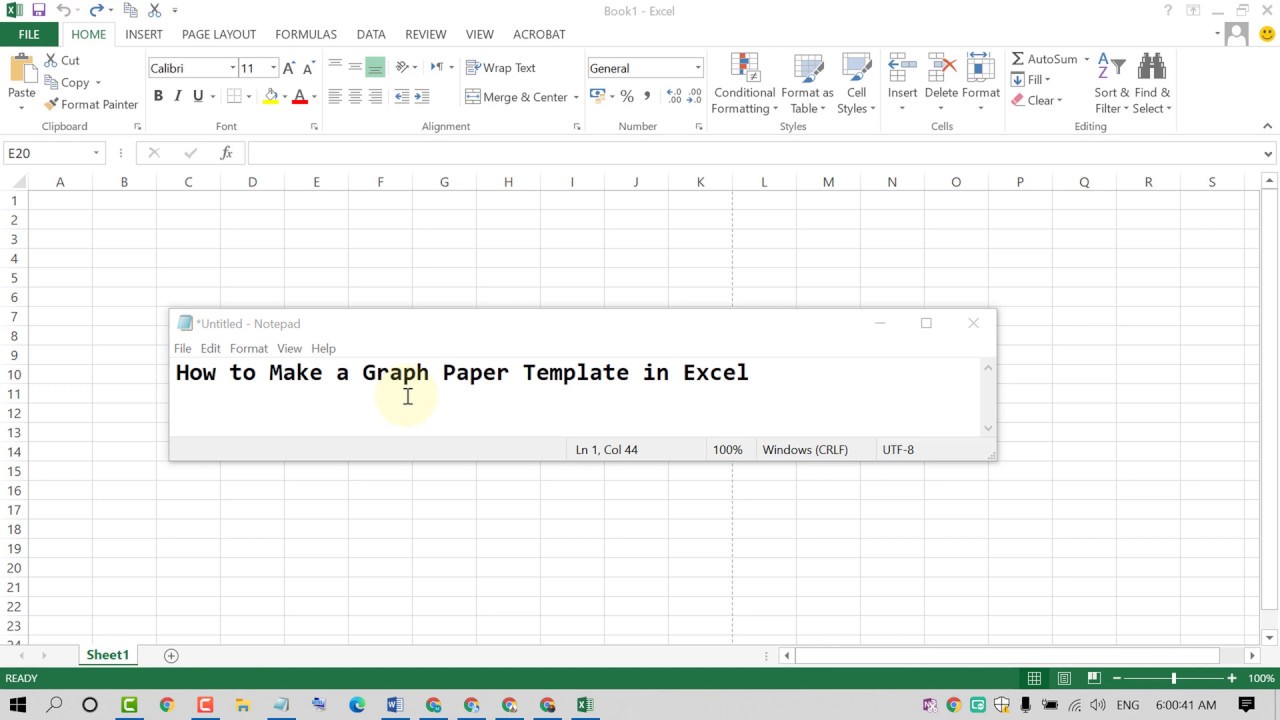Toggle Align Left horizontal alignment
The width and height of the screenshot is (1280, 720).
click(x=335, y=97)
